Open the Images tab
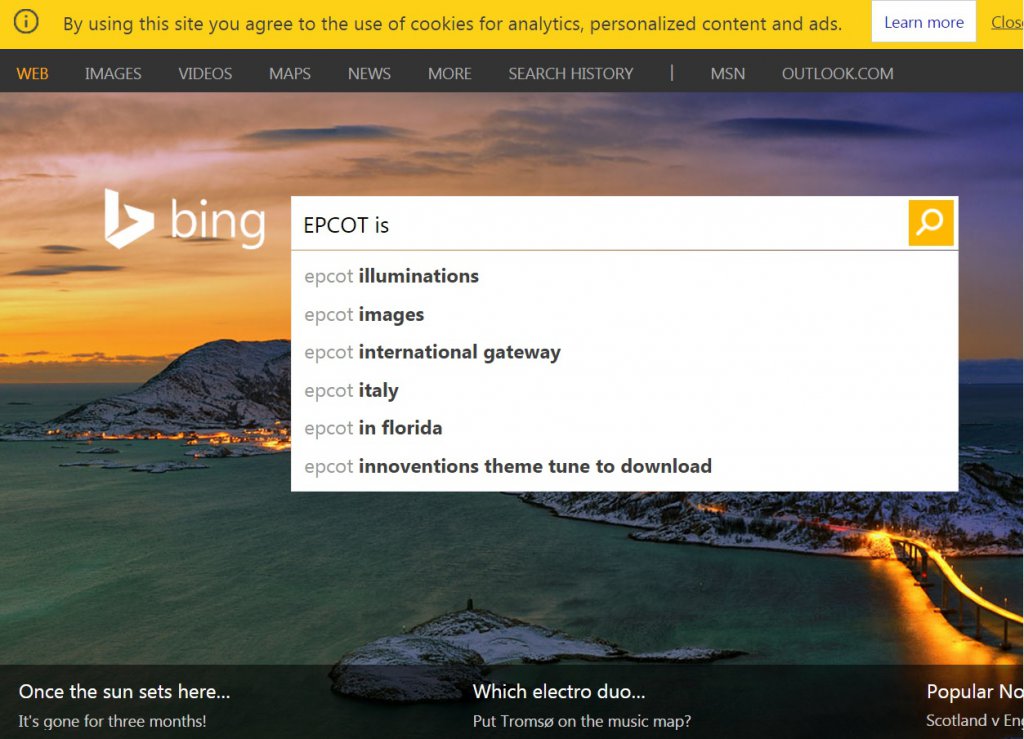Screen dimensions: 1024x739 113,74
